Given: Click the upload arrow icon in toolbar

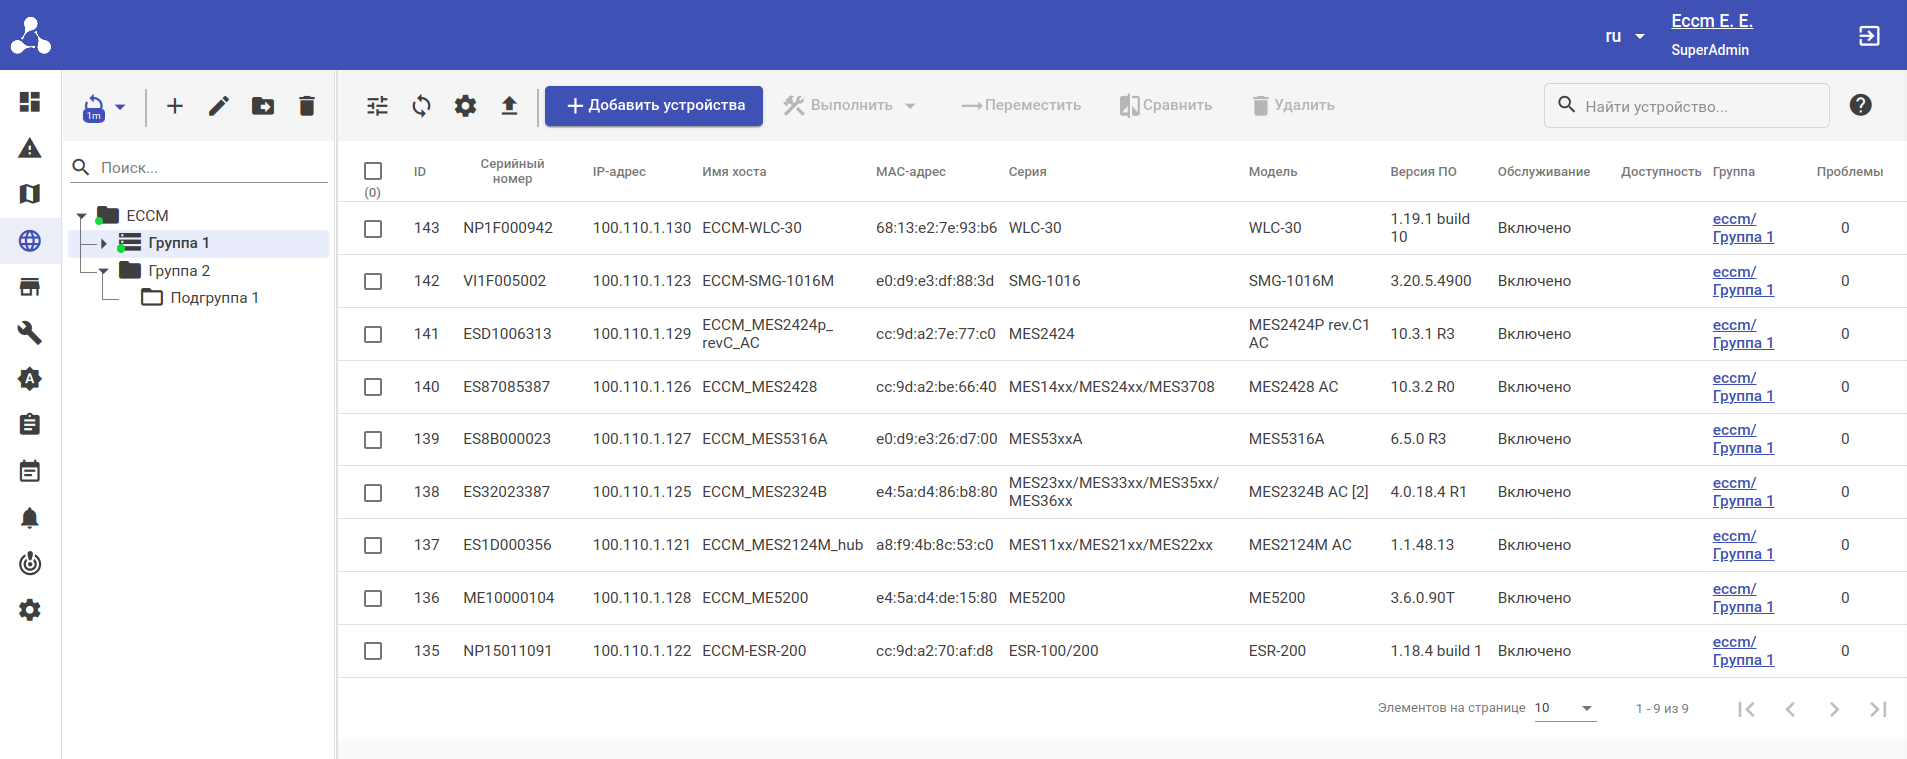Looking at the screenshot, I should (509, 106).
